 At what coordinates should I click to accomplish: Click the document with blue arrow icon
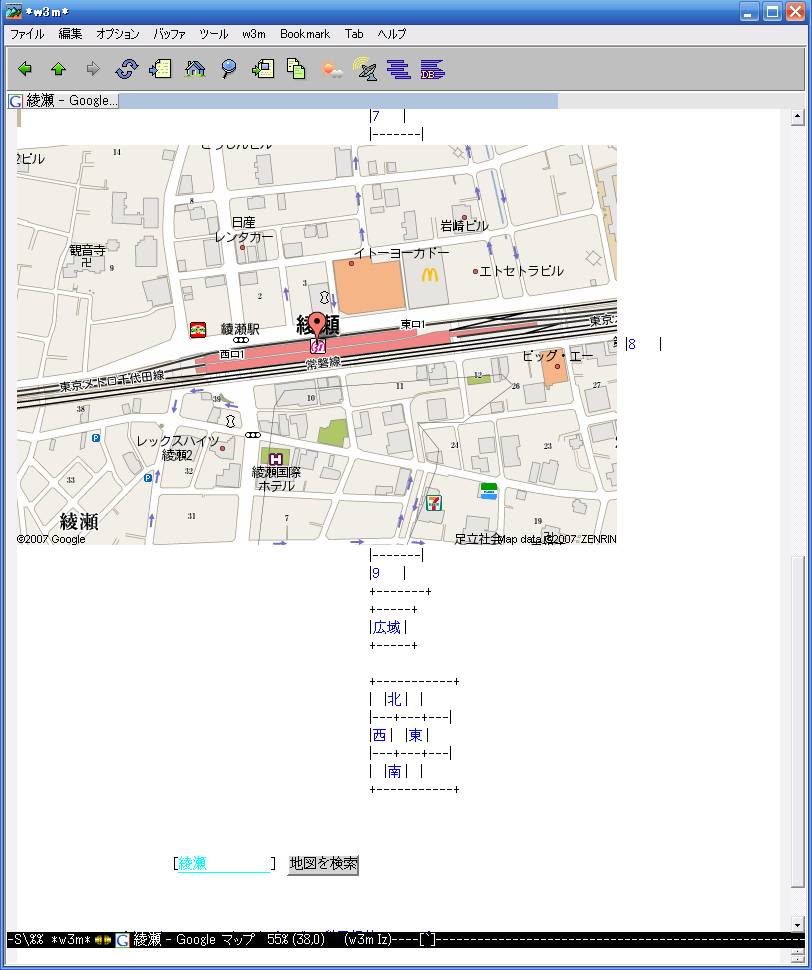pos(160,69)
